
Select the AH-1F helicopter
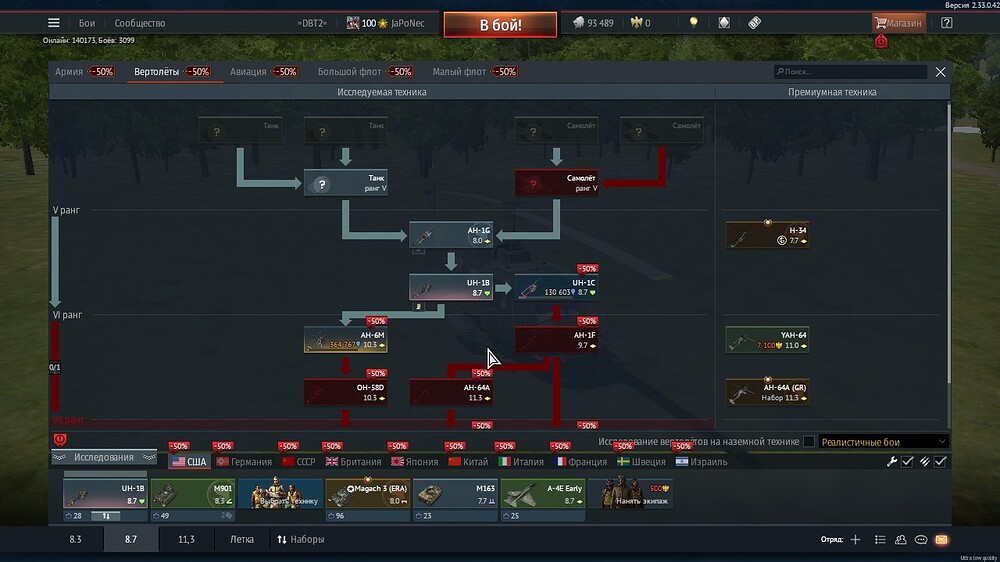tap(556, 340)
